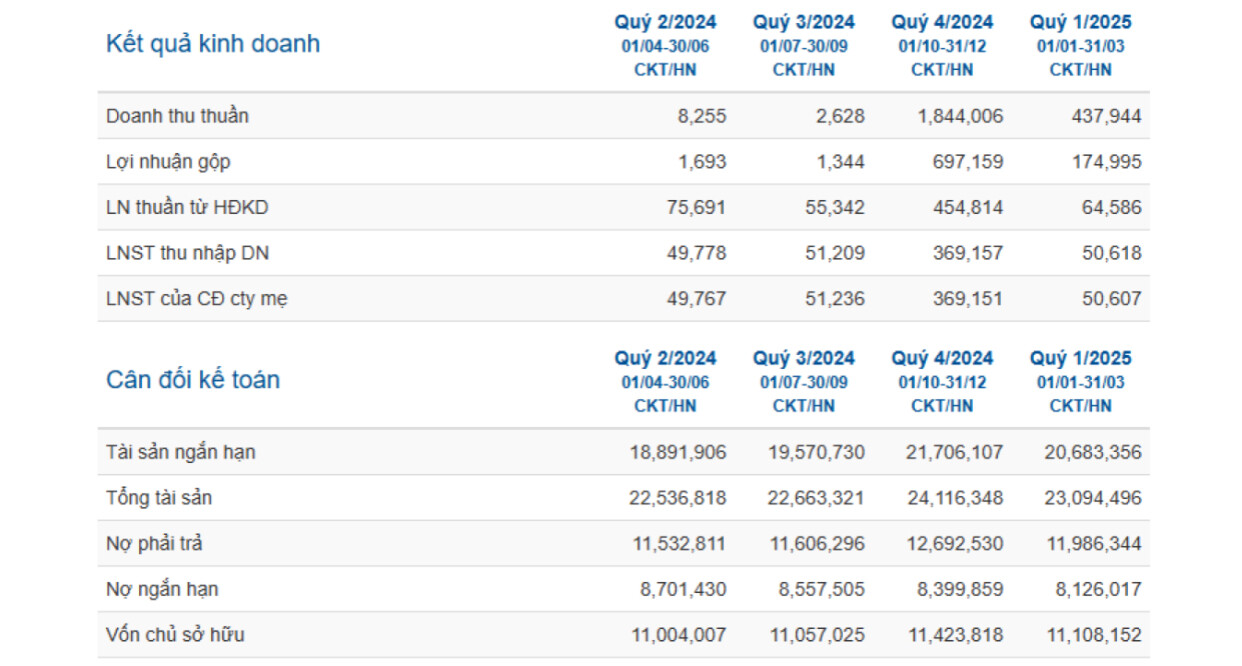The width and height of the screenshot is (1242, 666).
Task: Select Quý 4/2024 header in Cân đối kế toán
Action: 942,358
